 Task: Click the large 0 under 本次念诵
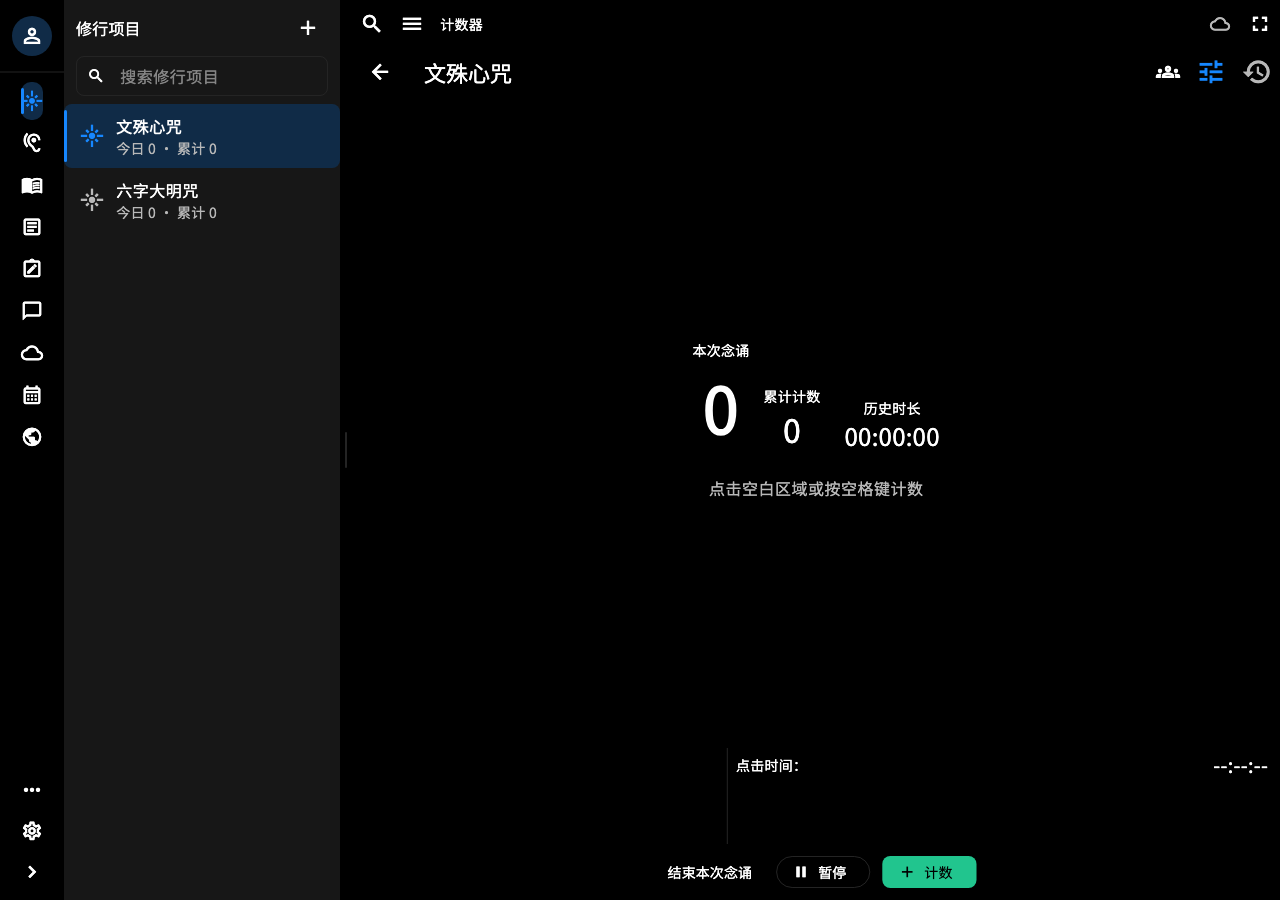pyautogui.click(x=721, y=412)
